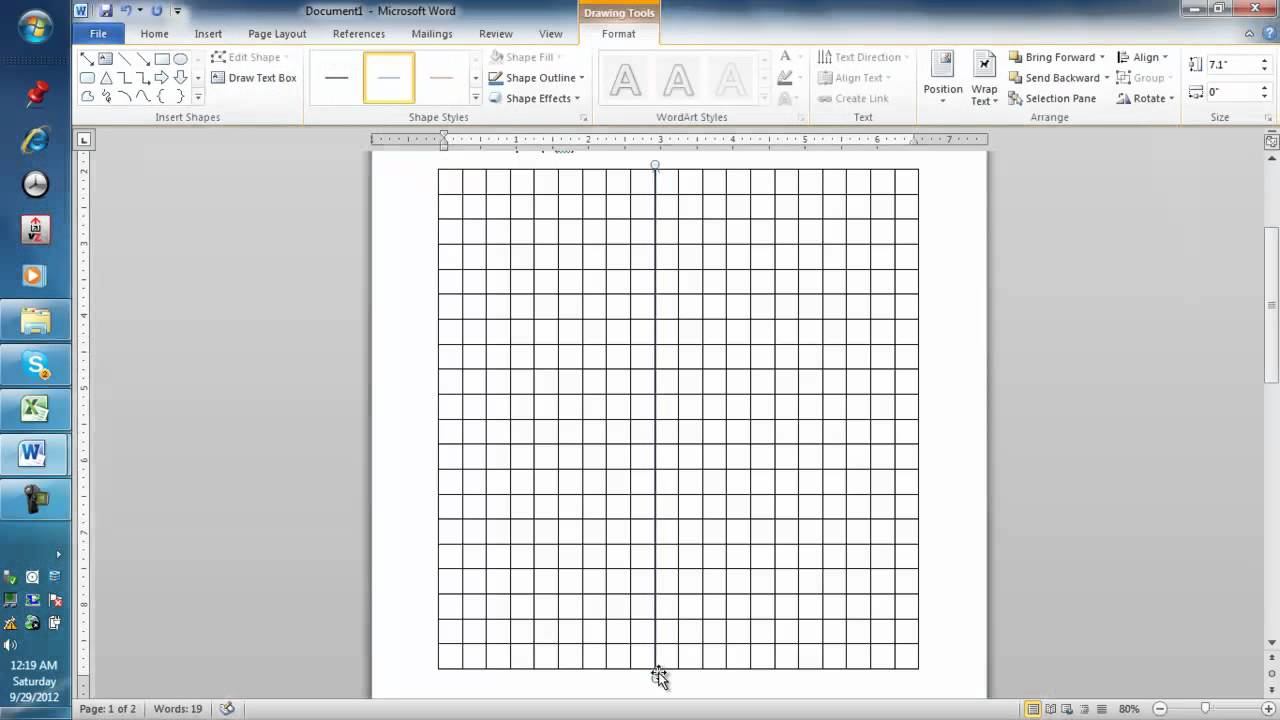Image resolution: width=1280 pixels, height=720 pixels.
Task: Apply the third orange line shape style
Action: 441,78
